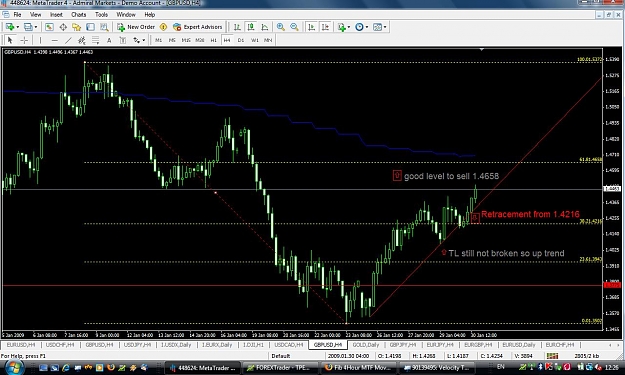Expand the arrows objects dropdown
Image resolution: width=625 pixels, height=375 pixels.
[x=143, y=40]
